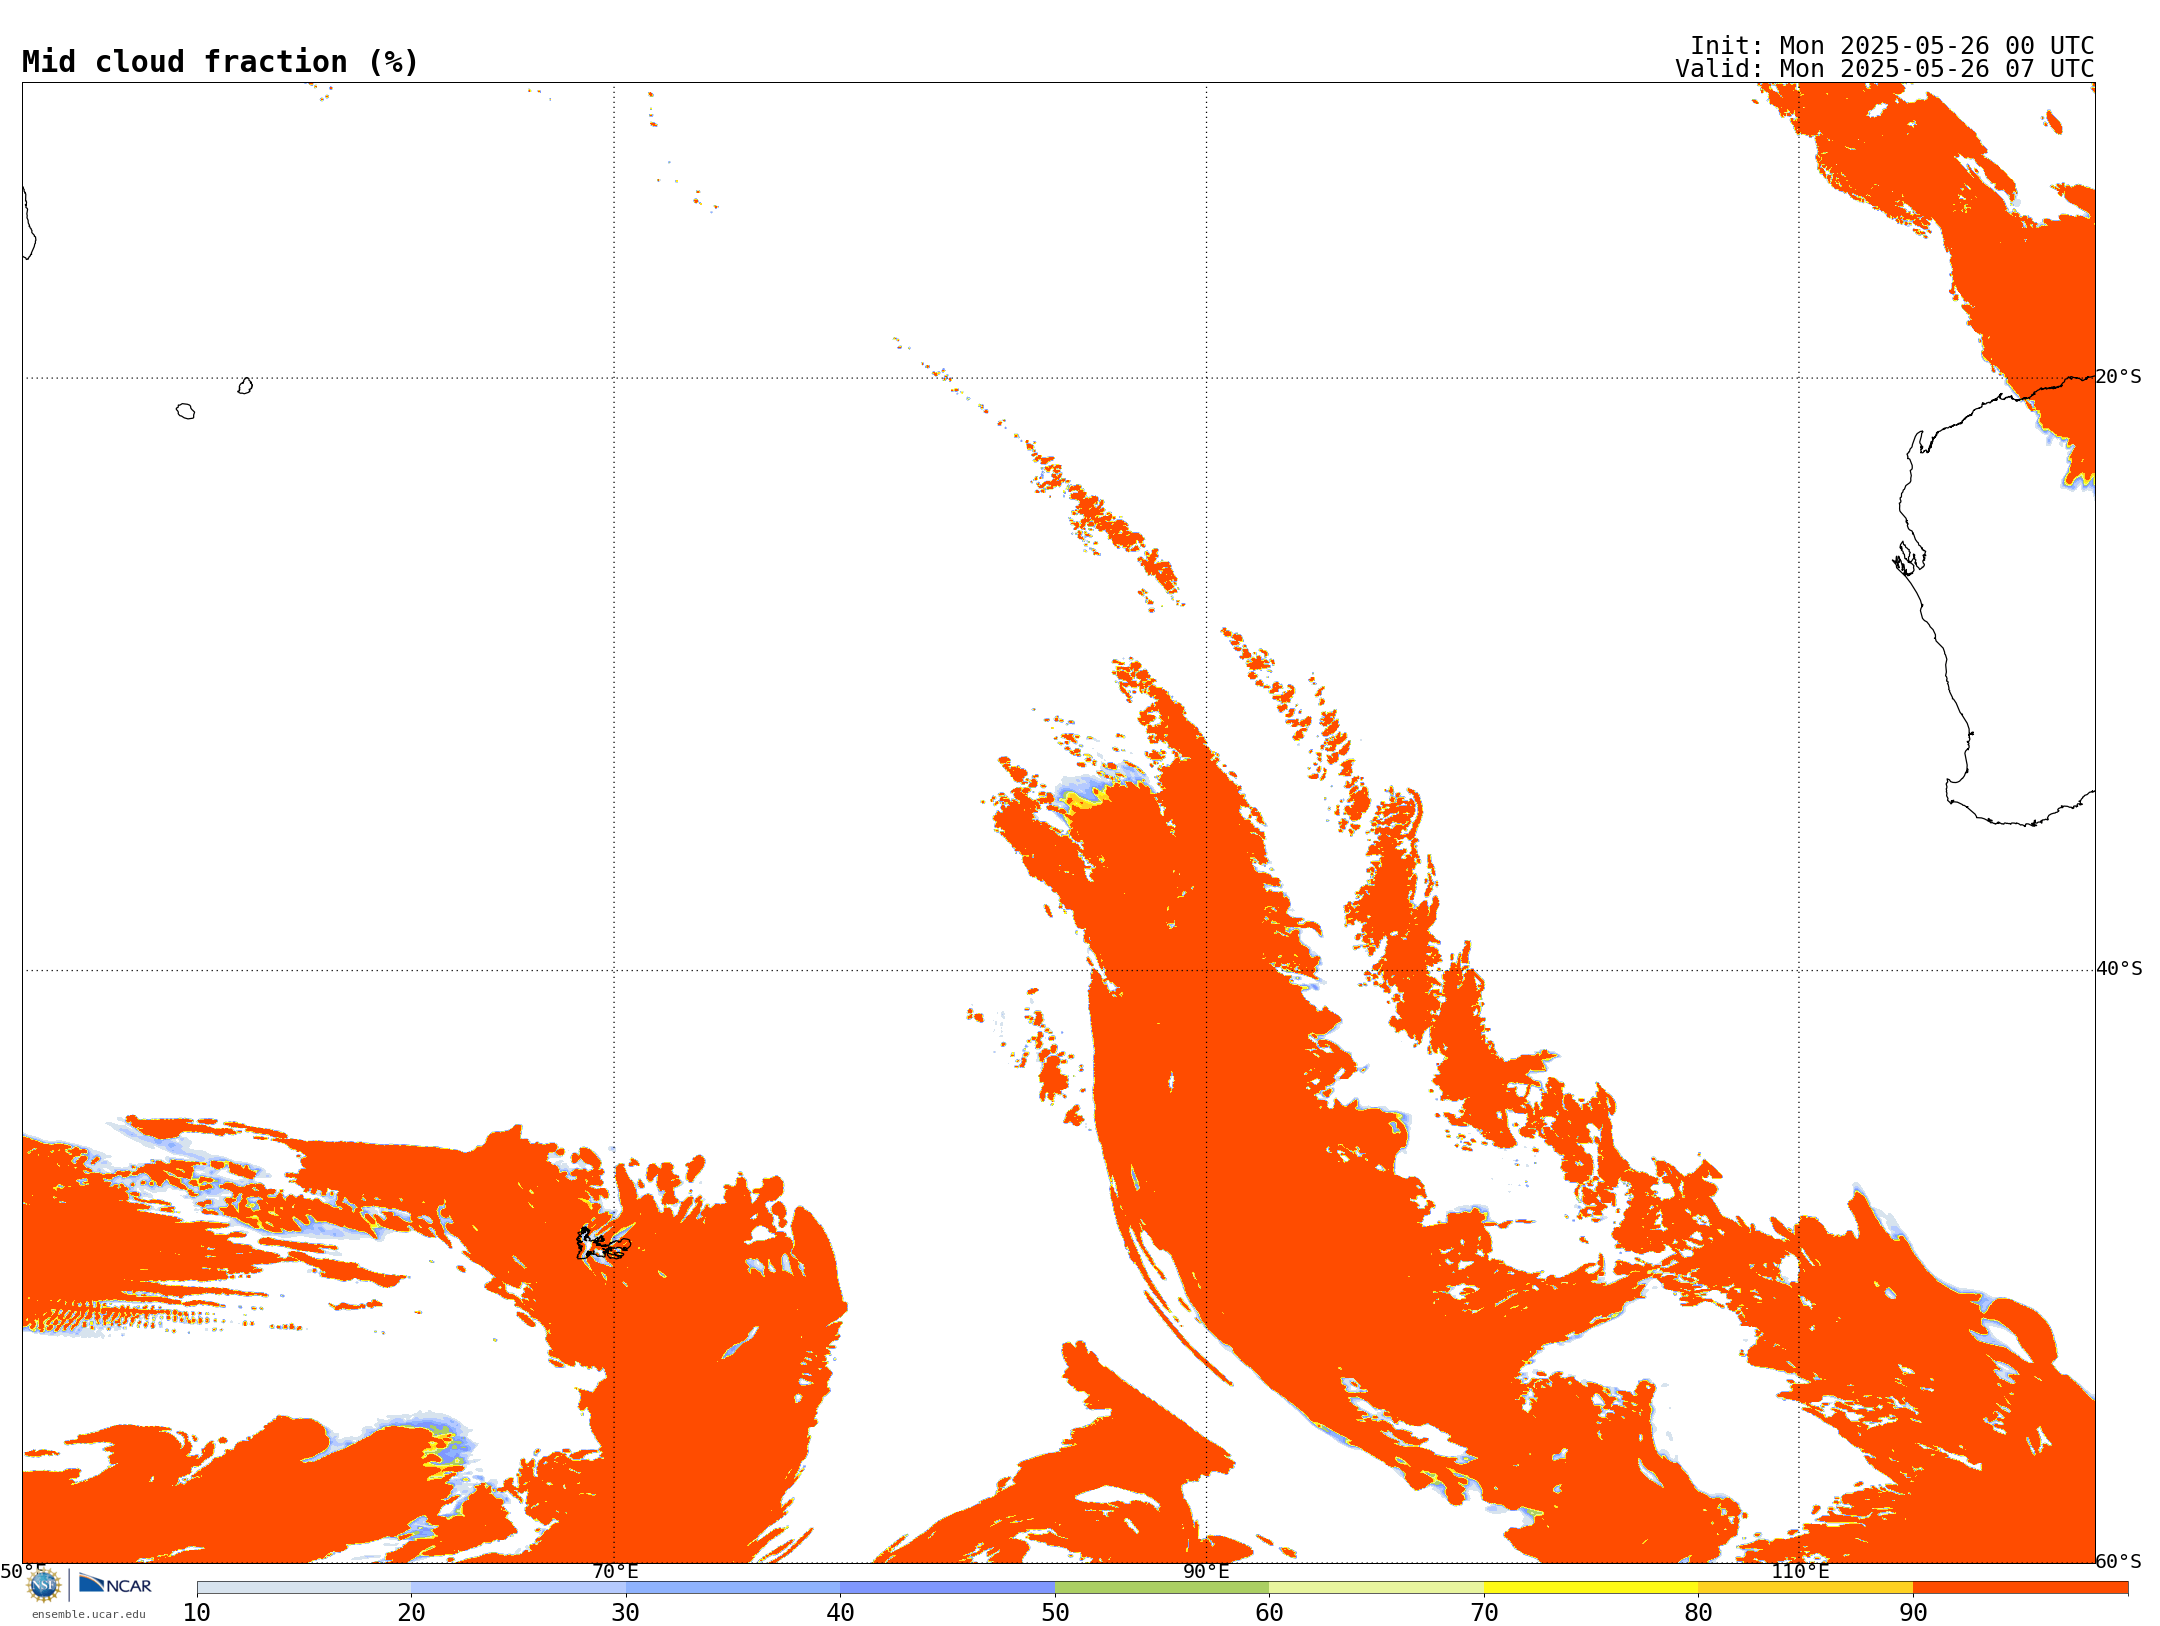
Task: Click the Shark Bay inlet on Australia's coast
Action: tap(1910, 558)
